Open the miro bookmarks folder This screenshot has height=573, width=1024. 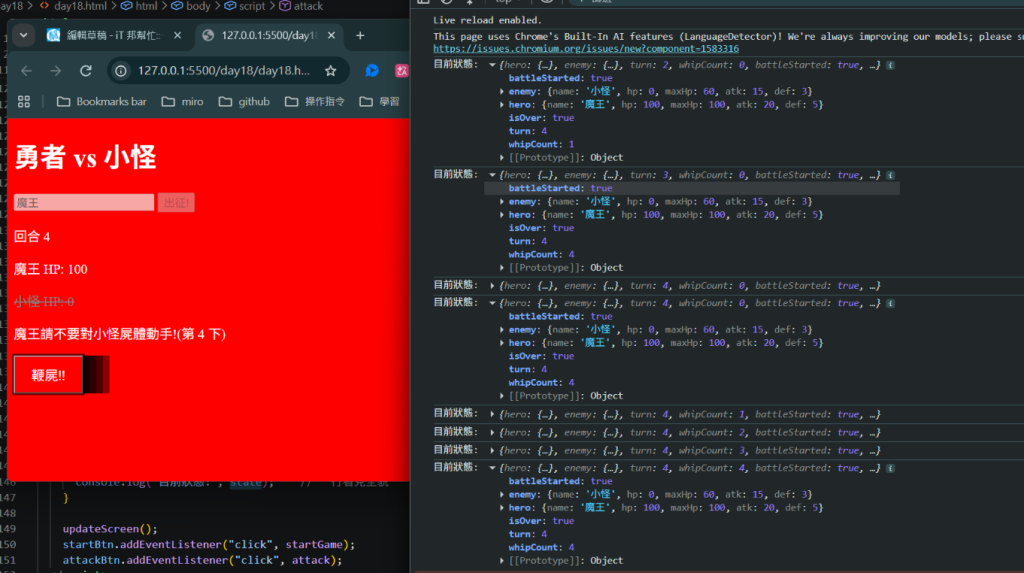click(182, 101)
